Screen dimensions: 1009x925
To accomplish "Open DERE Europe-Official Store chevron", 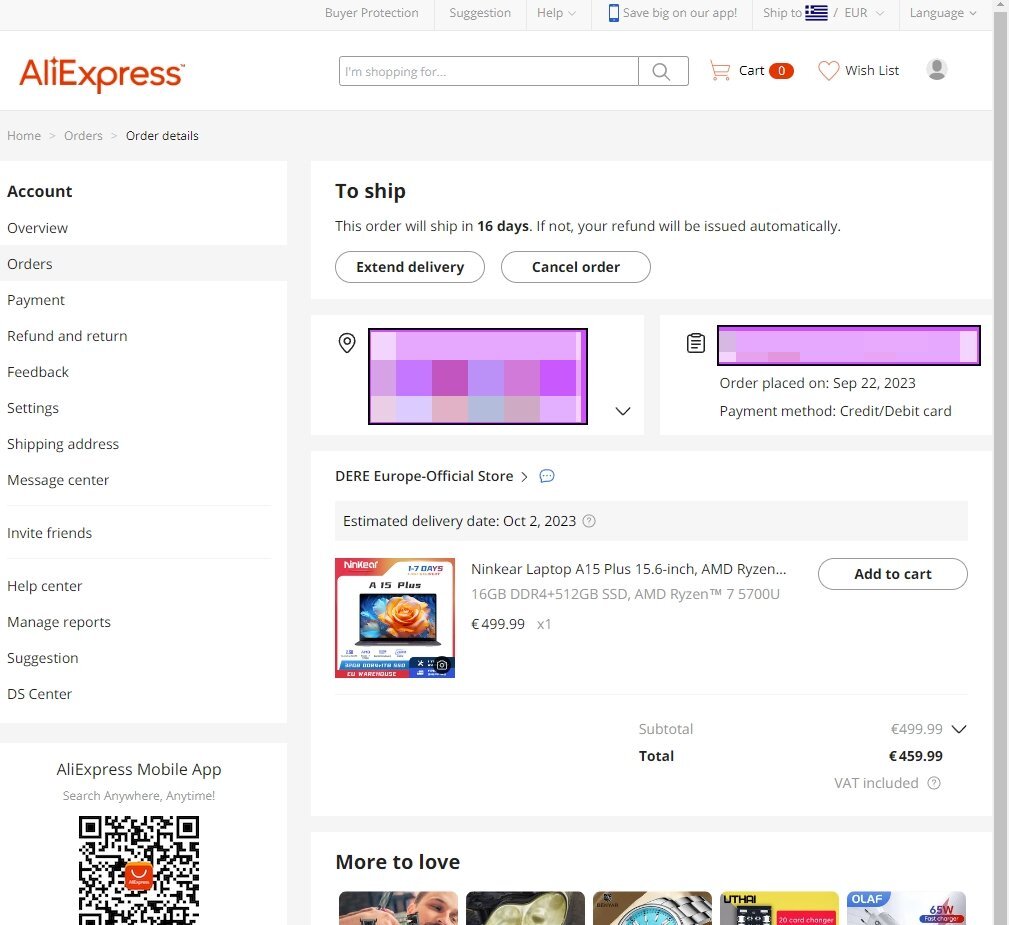I will click(x=524, y=476).
